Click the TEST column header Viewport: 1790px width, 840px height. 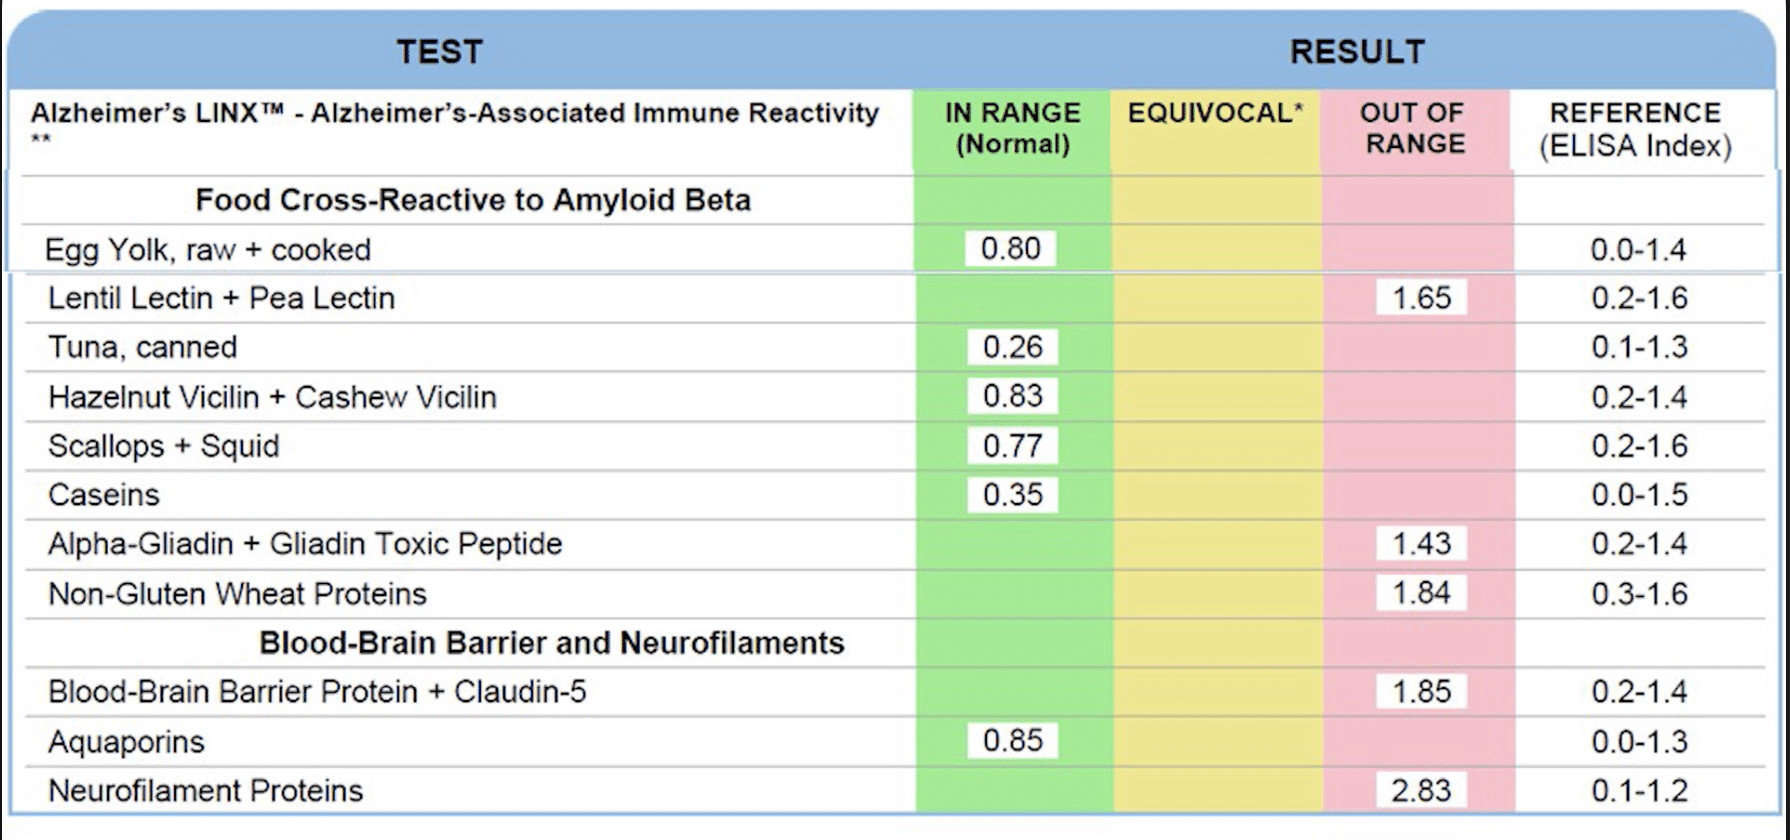439,52
